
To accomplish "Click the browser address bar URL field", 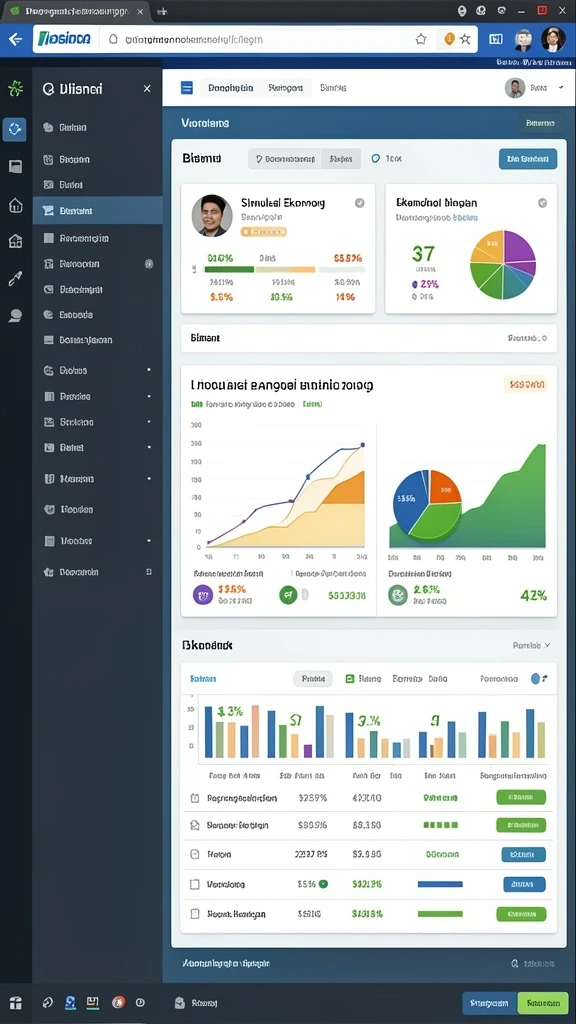I will [261, 39].
